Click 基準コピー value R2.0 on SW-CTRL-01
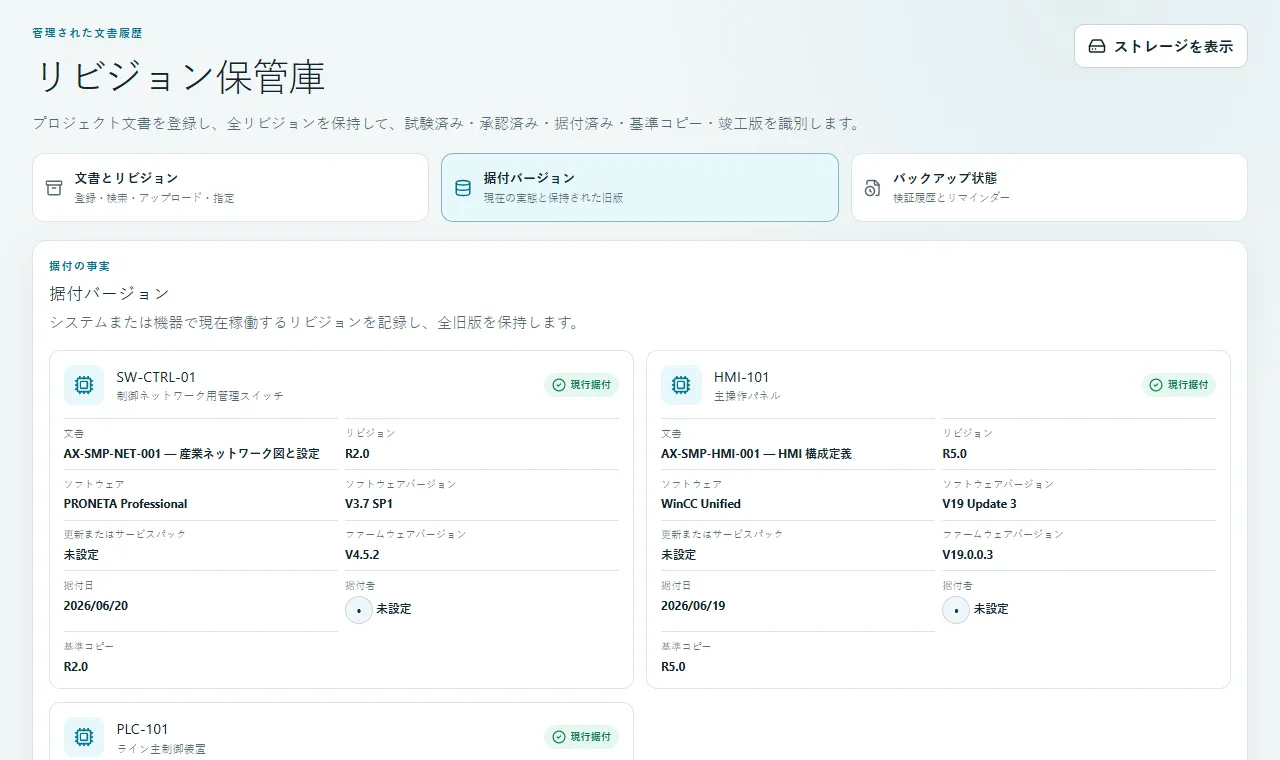1280x760 pixels. click(x=76, y=666)
